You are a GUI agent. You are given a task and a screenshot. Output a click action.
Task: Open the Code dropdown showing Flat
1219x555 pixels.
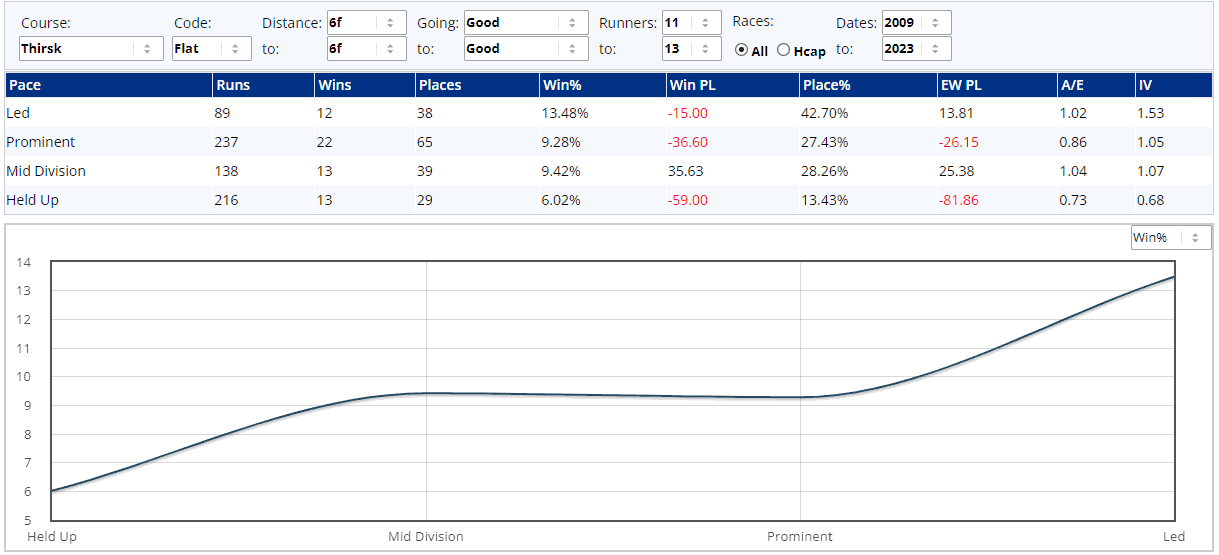(211, 48)
